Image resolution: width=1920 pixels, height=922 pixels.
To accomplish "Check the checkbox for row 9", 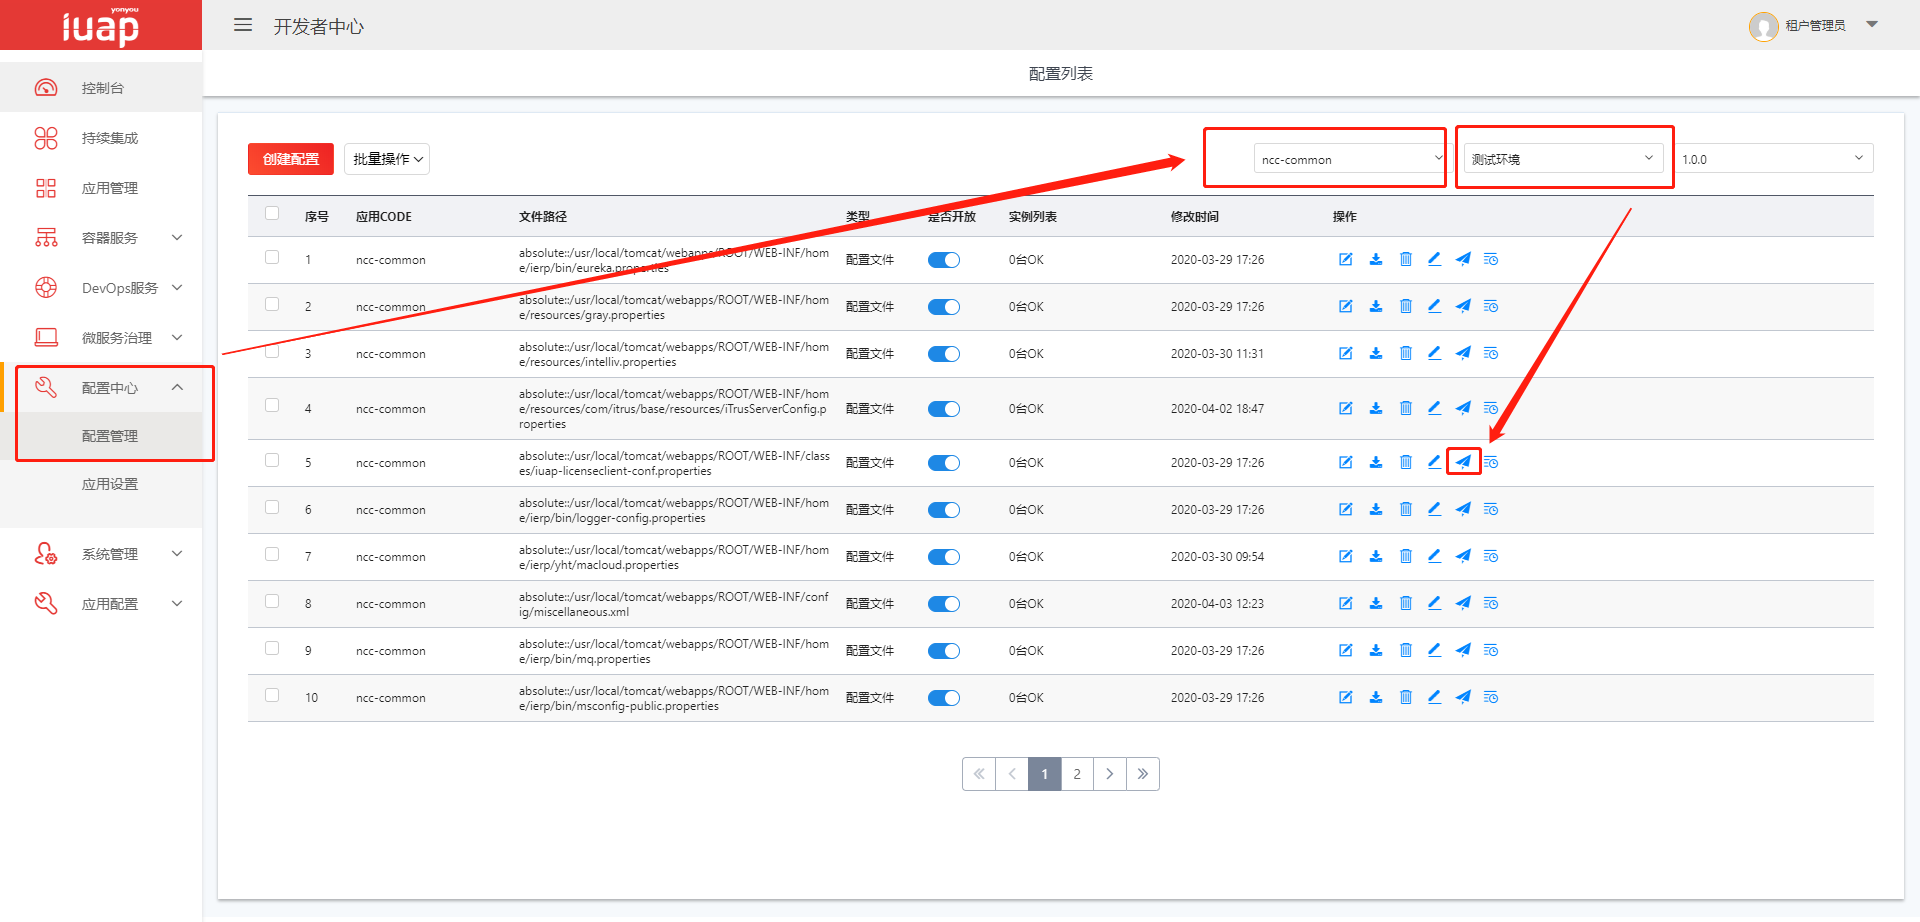I will (272, 648).
